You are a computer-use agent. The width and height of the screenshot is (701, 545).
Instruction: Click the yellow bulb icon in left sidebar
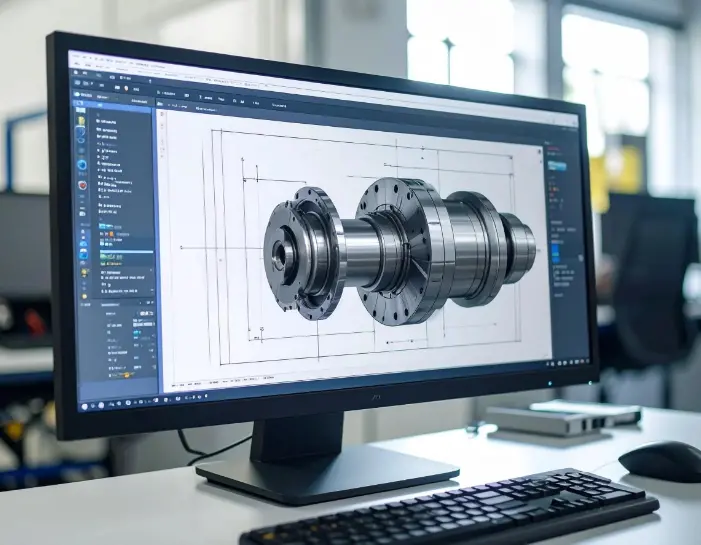(84, 273)
